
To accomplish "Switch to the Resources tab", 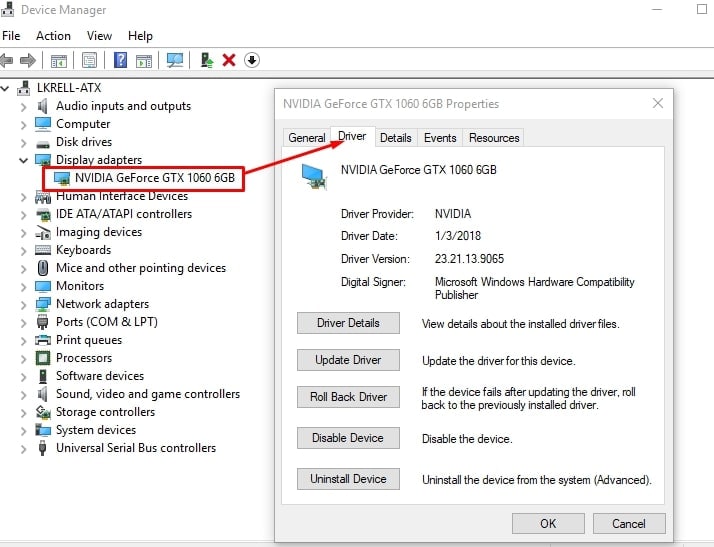I will click(x=494, y=138).
